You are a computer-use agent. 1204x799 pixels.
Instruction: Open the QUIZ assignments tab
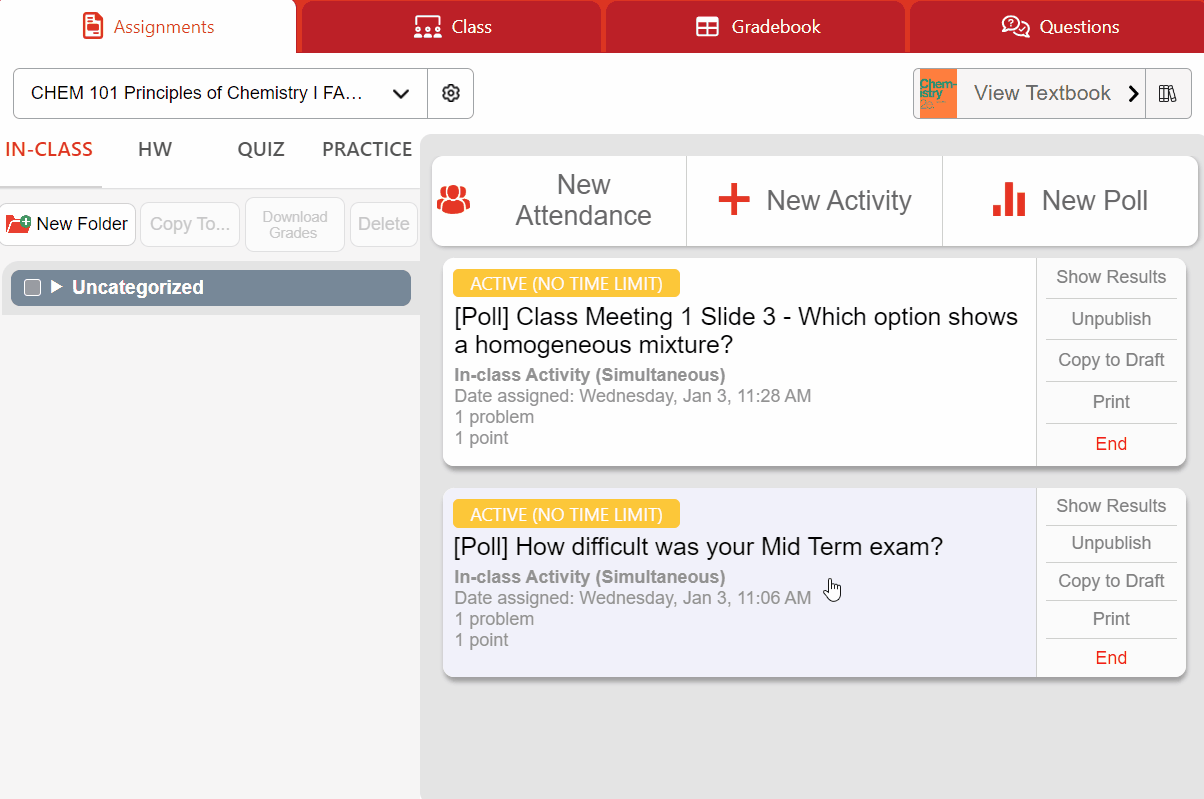pyautogui.click(x=260, y=148)
